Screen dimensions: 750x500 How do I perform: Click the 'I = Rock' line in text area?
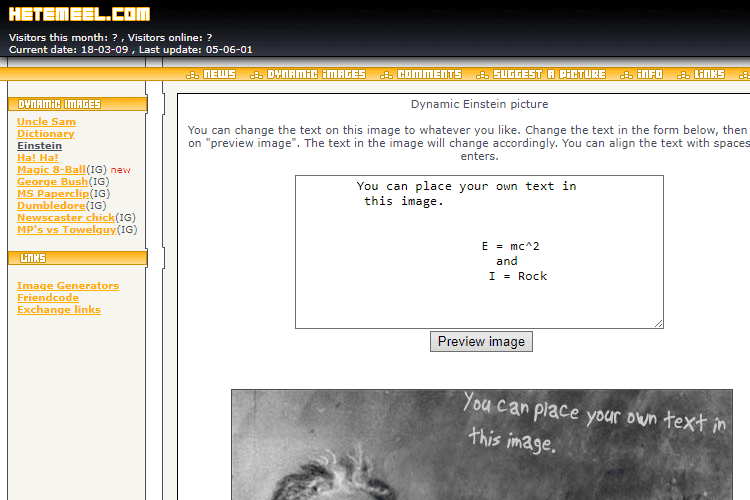[x=518, y=276]
